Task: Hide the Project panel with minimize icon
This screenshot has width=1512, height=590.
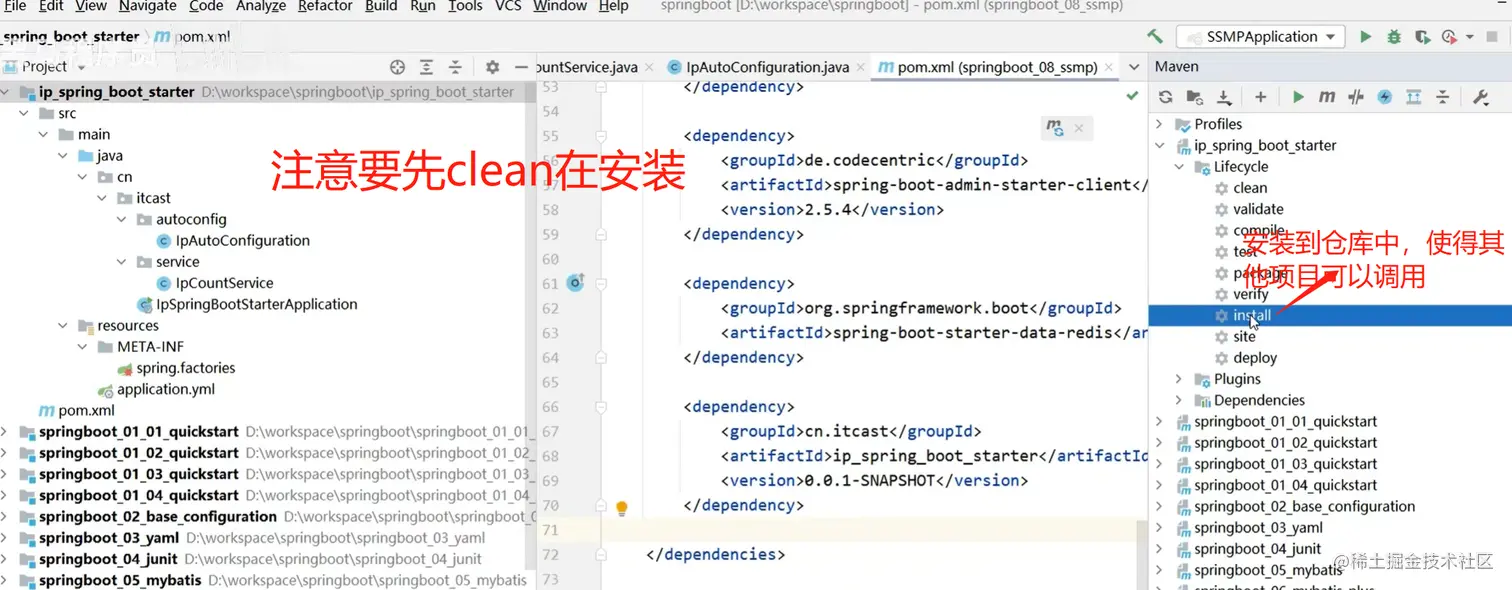Action: [519, 67]
